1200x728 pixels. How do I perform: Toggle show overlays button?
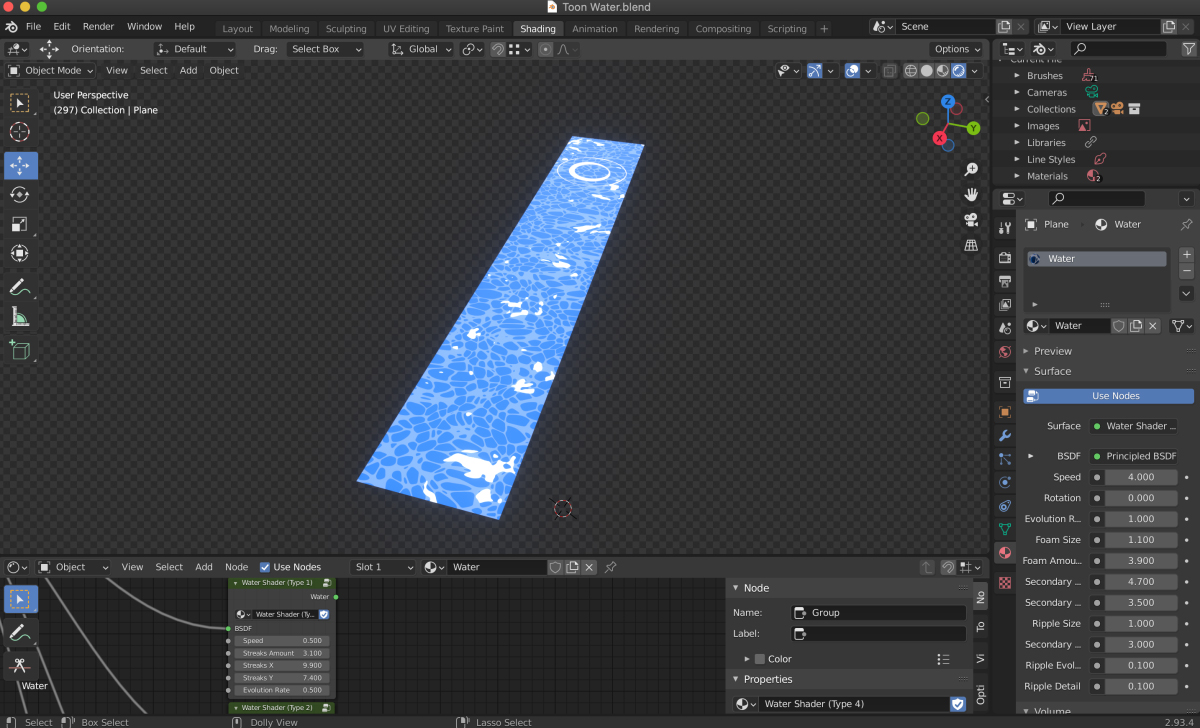tap(852, 71)
